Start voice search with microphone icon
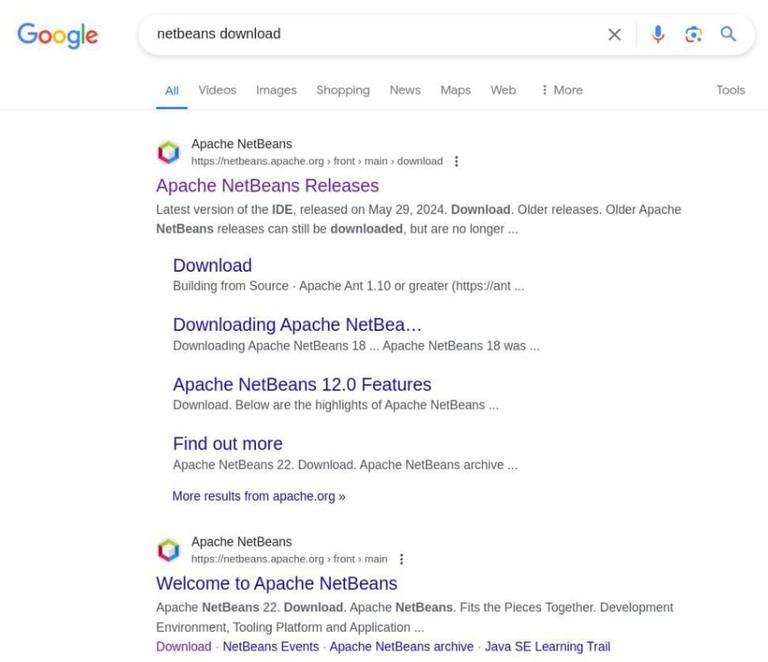 (x=657, y=34)
